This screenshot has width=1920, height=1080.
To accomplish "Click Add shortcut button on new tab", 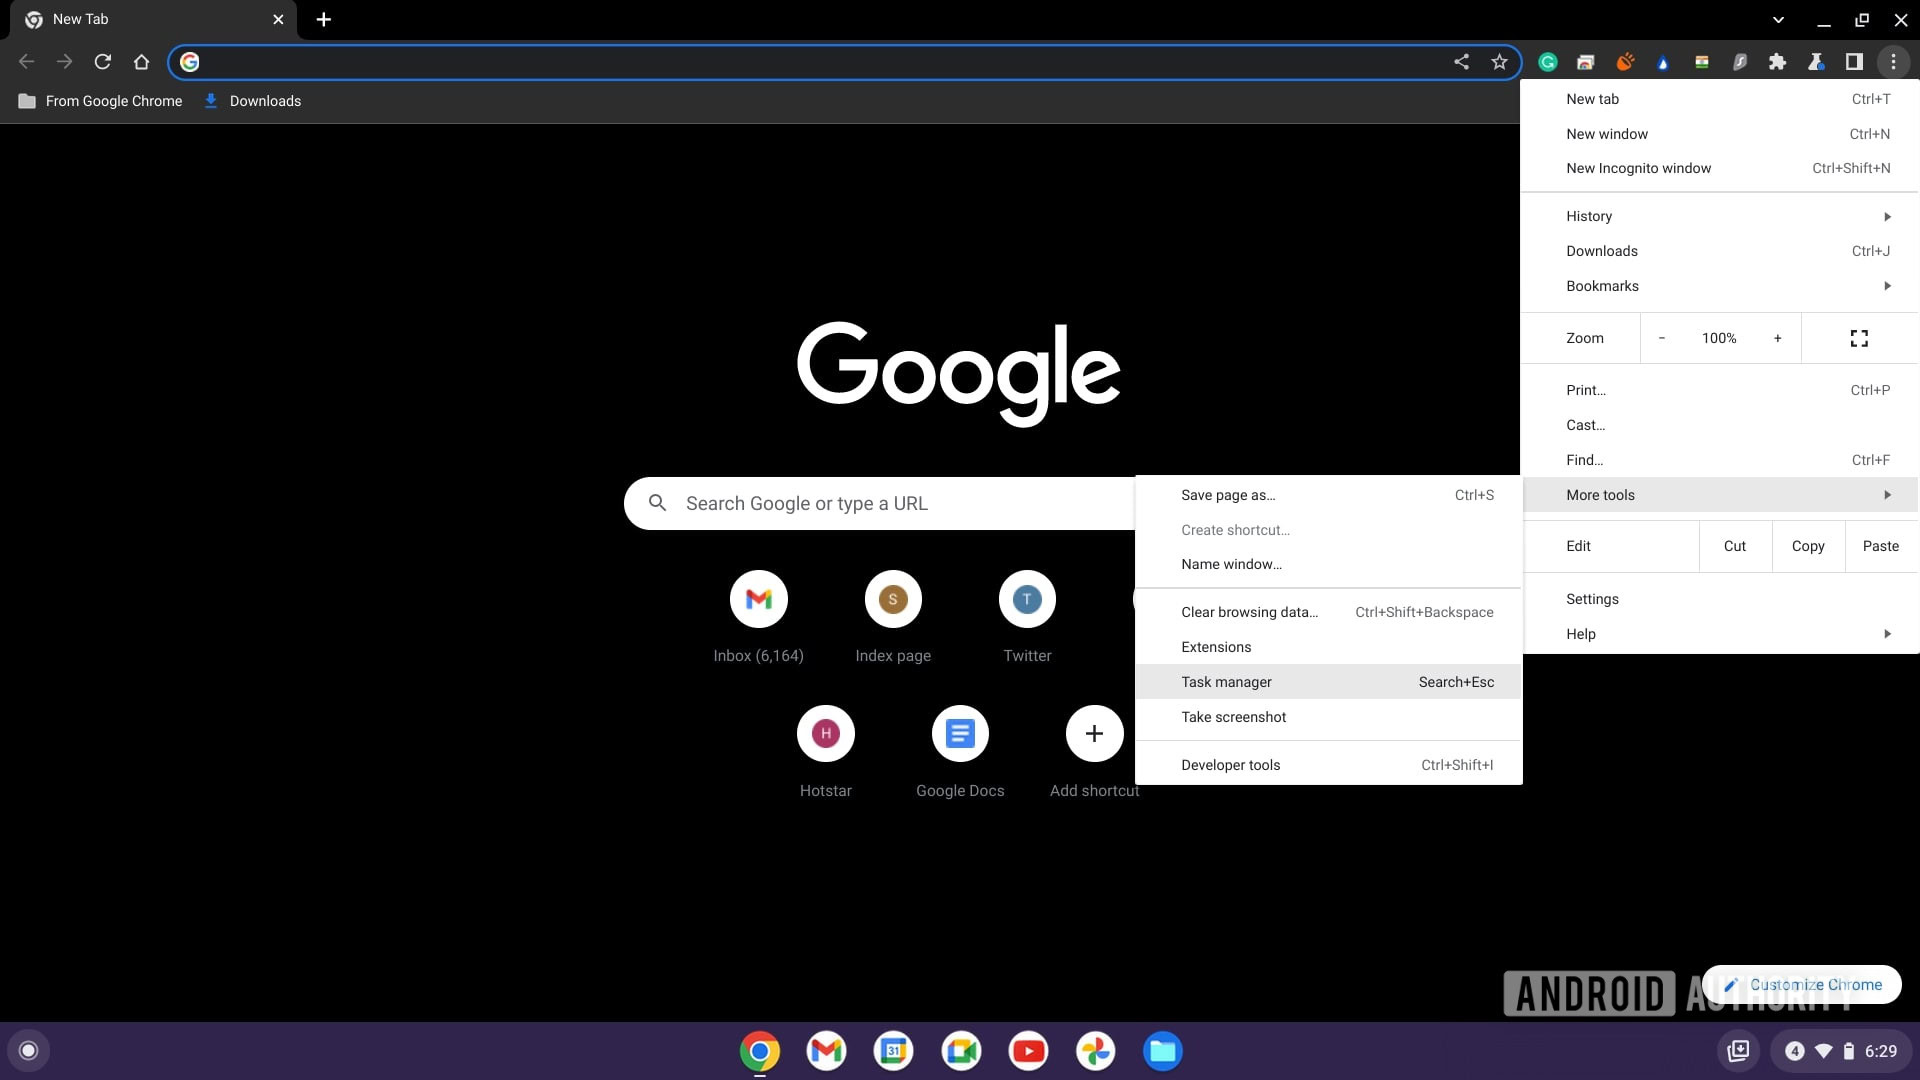I will [x=1093, y=732].
